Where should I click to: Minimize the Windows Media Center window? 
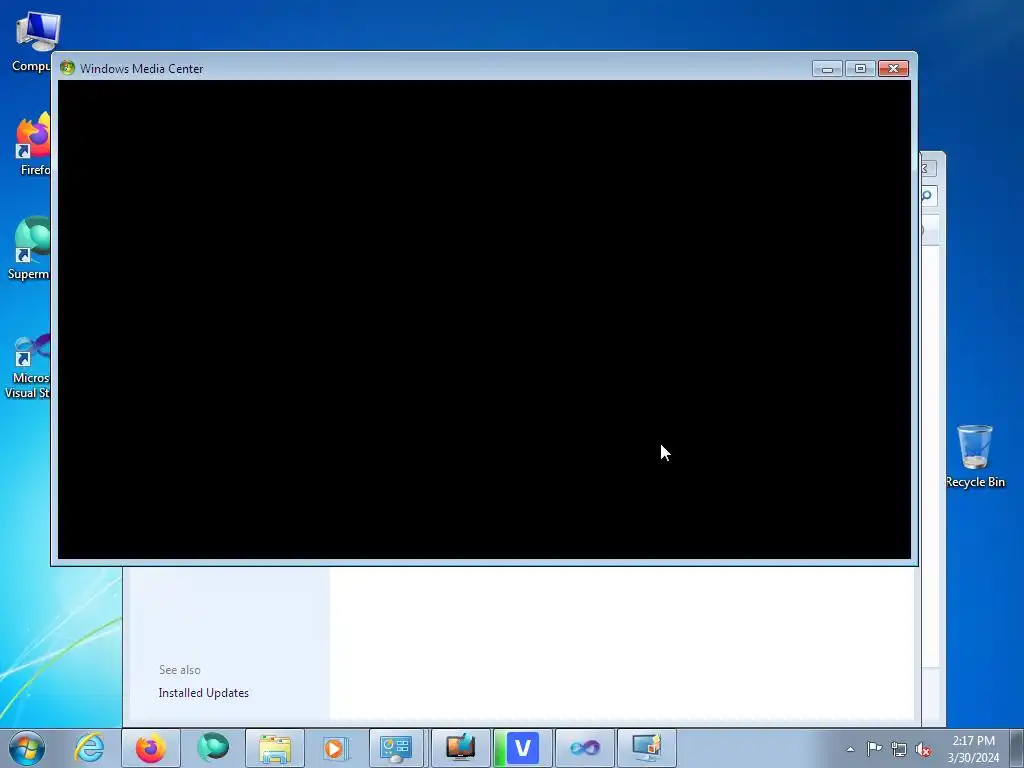(x=827, y=69)
